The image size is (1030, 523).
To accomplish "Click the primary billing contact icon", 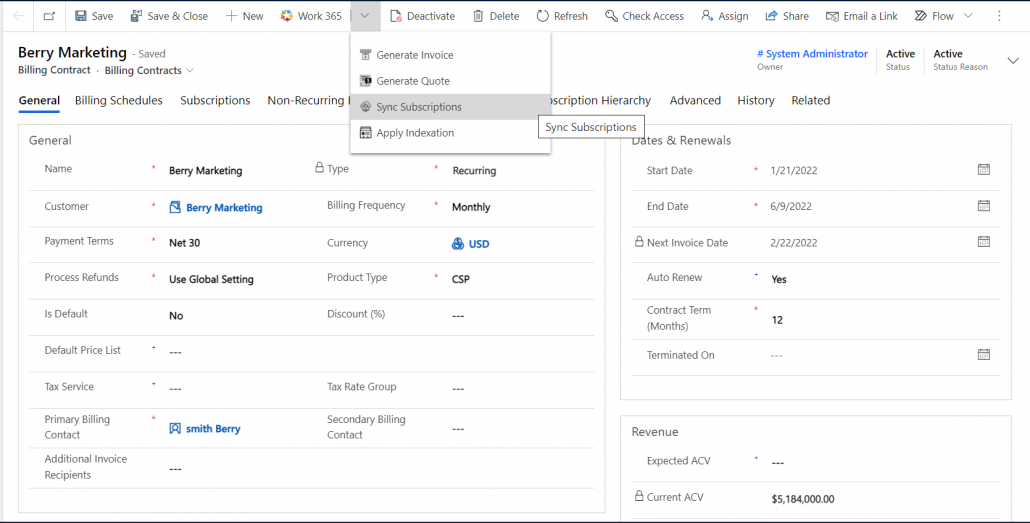I will click(175, 428).
